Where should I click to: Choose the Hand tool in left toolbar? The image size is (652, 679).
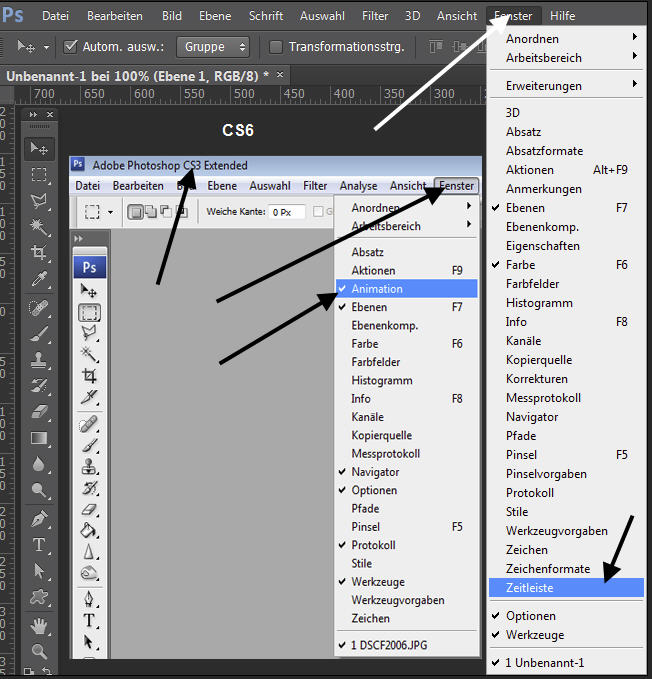pyautogui.click(x=39, y=626)
